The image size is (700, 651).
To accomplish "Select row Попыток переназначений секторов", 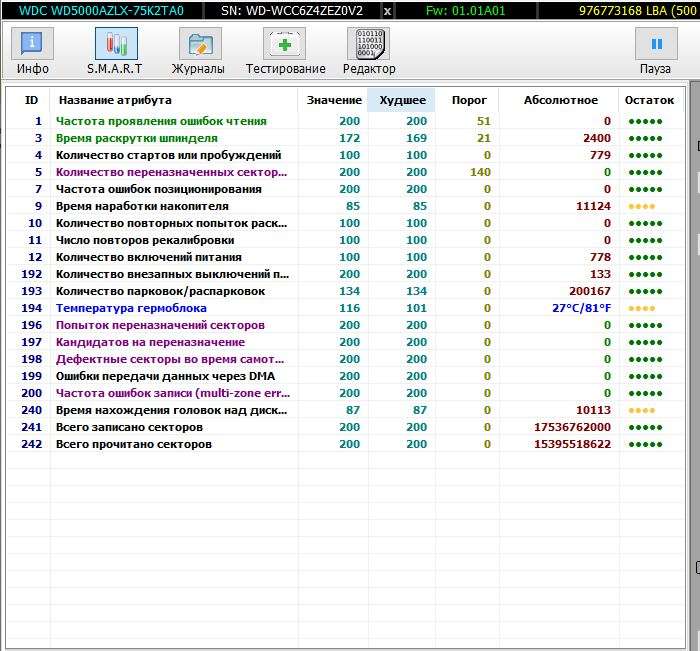I will pyautogui.click(x=345, y=325).
